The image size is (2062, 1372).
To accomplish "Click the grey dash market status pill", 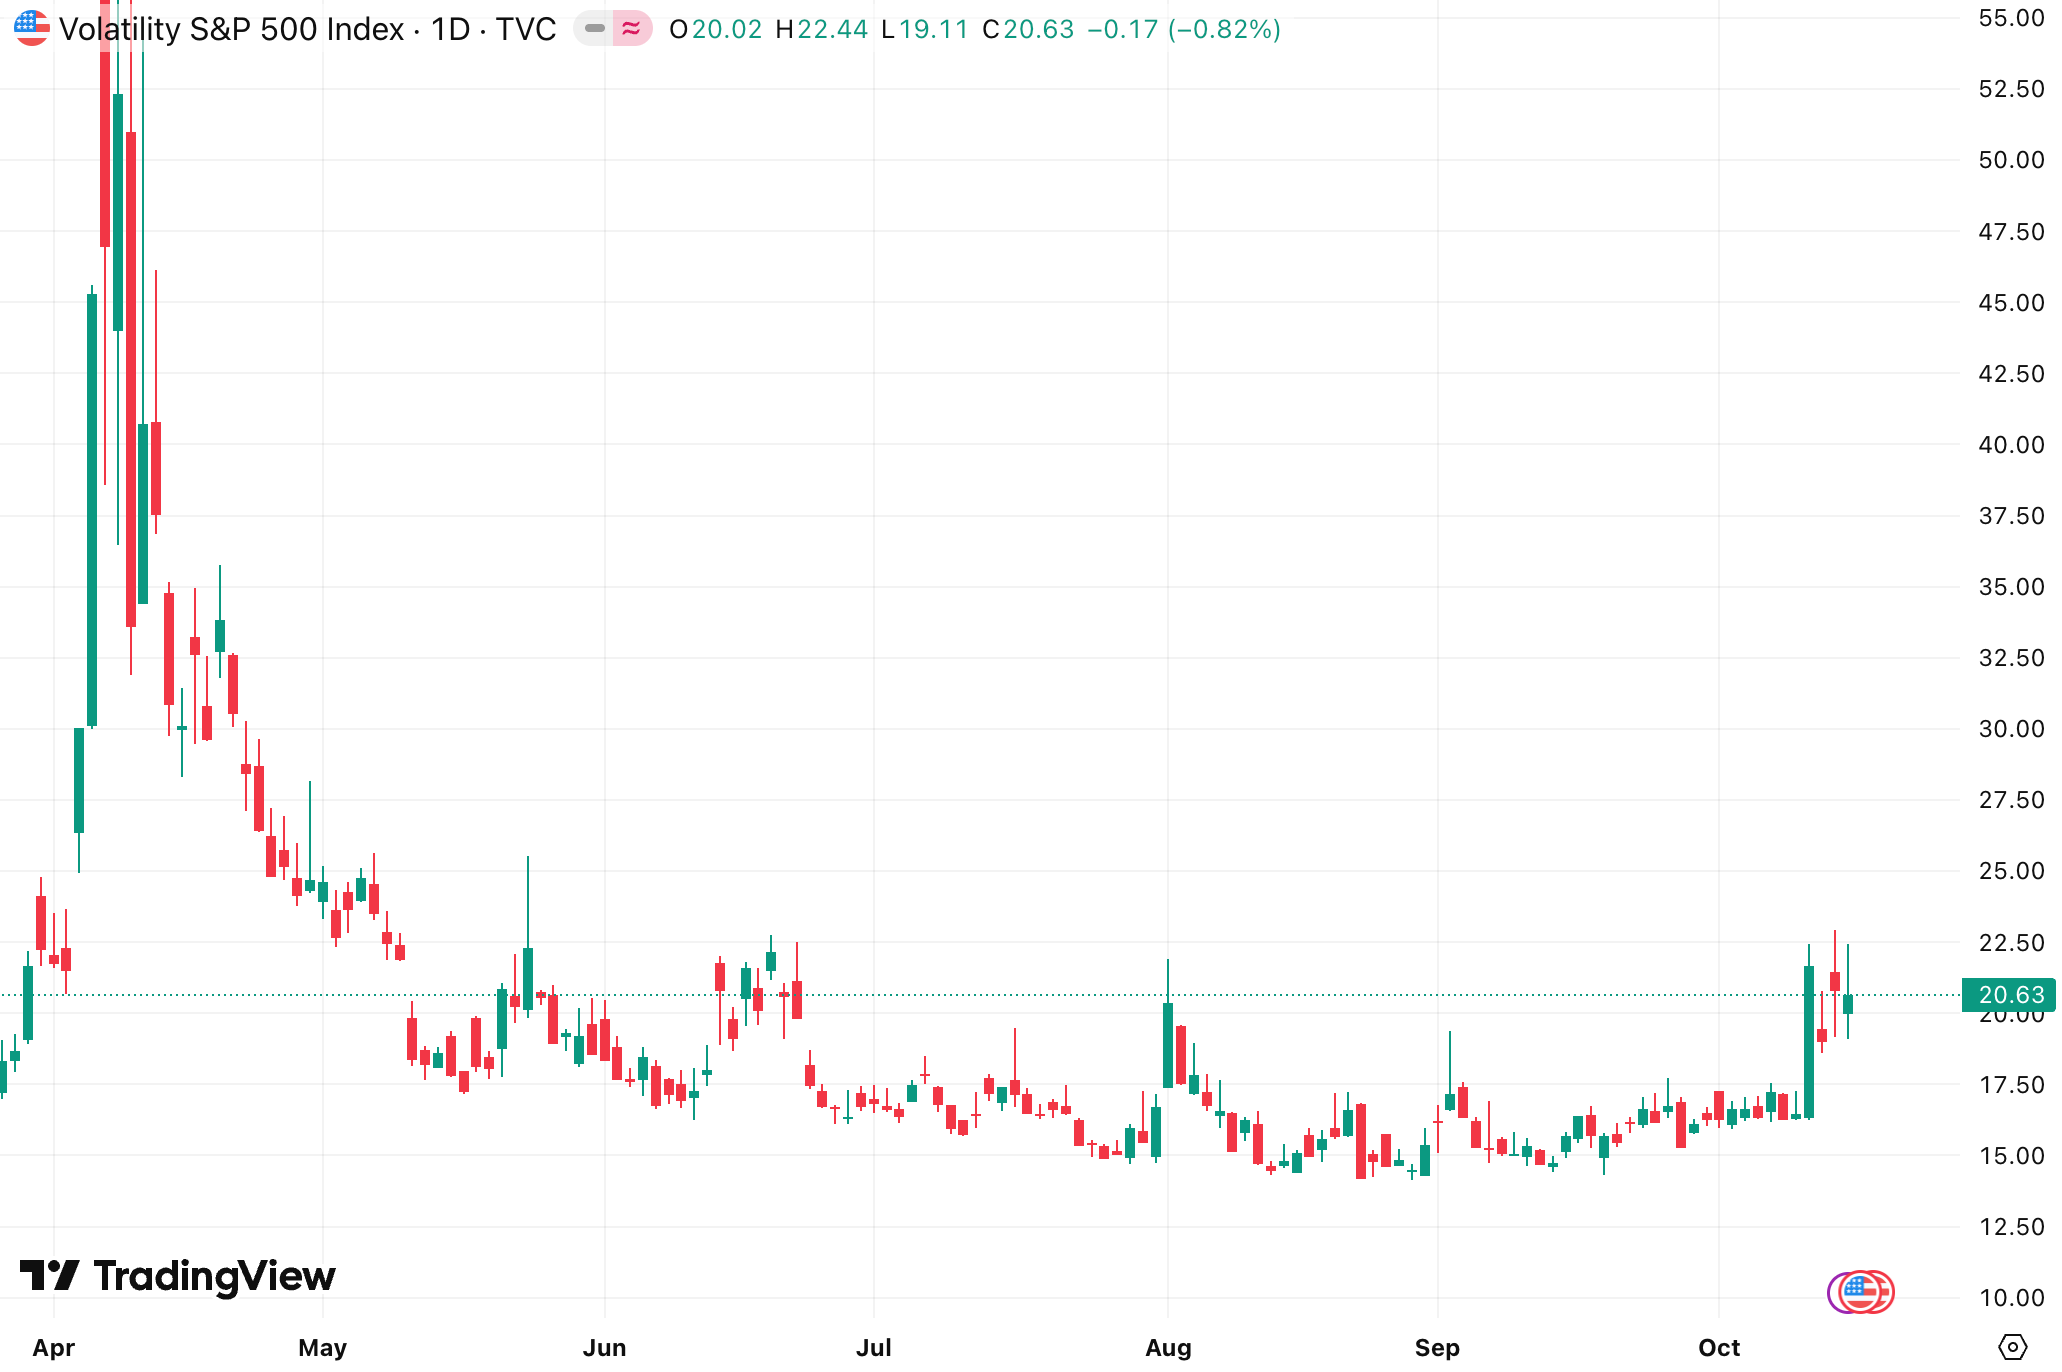I will pyautogui.click(x=594, y=28).
